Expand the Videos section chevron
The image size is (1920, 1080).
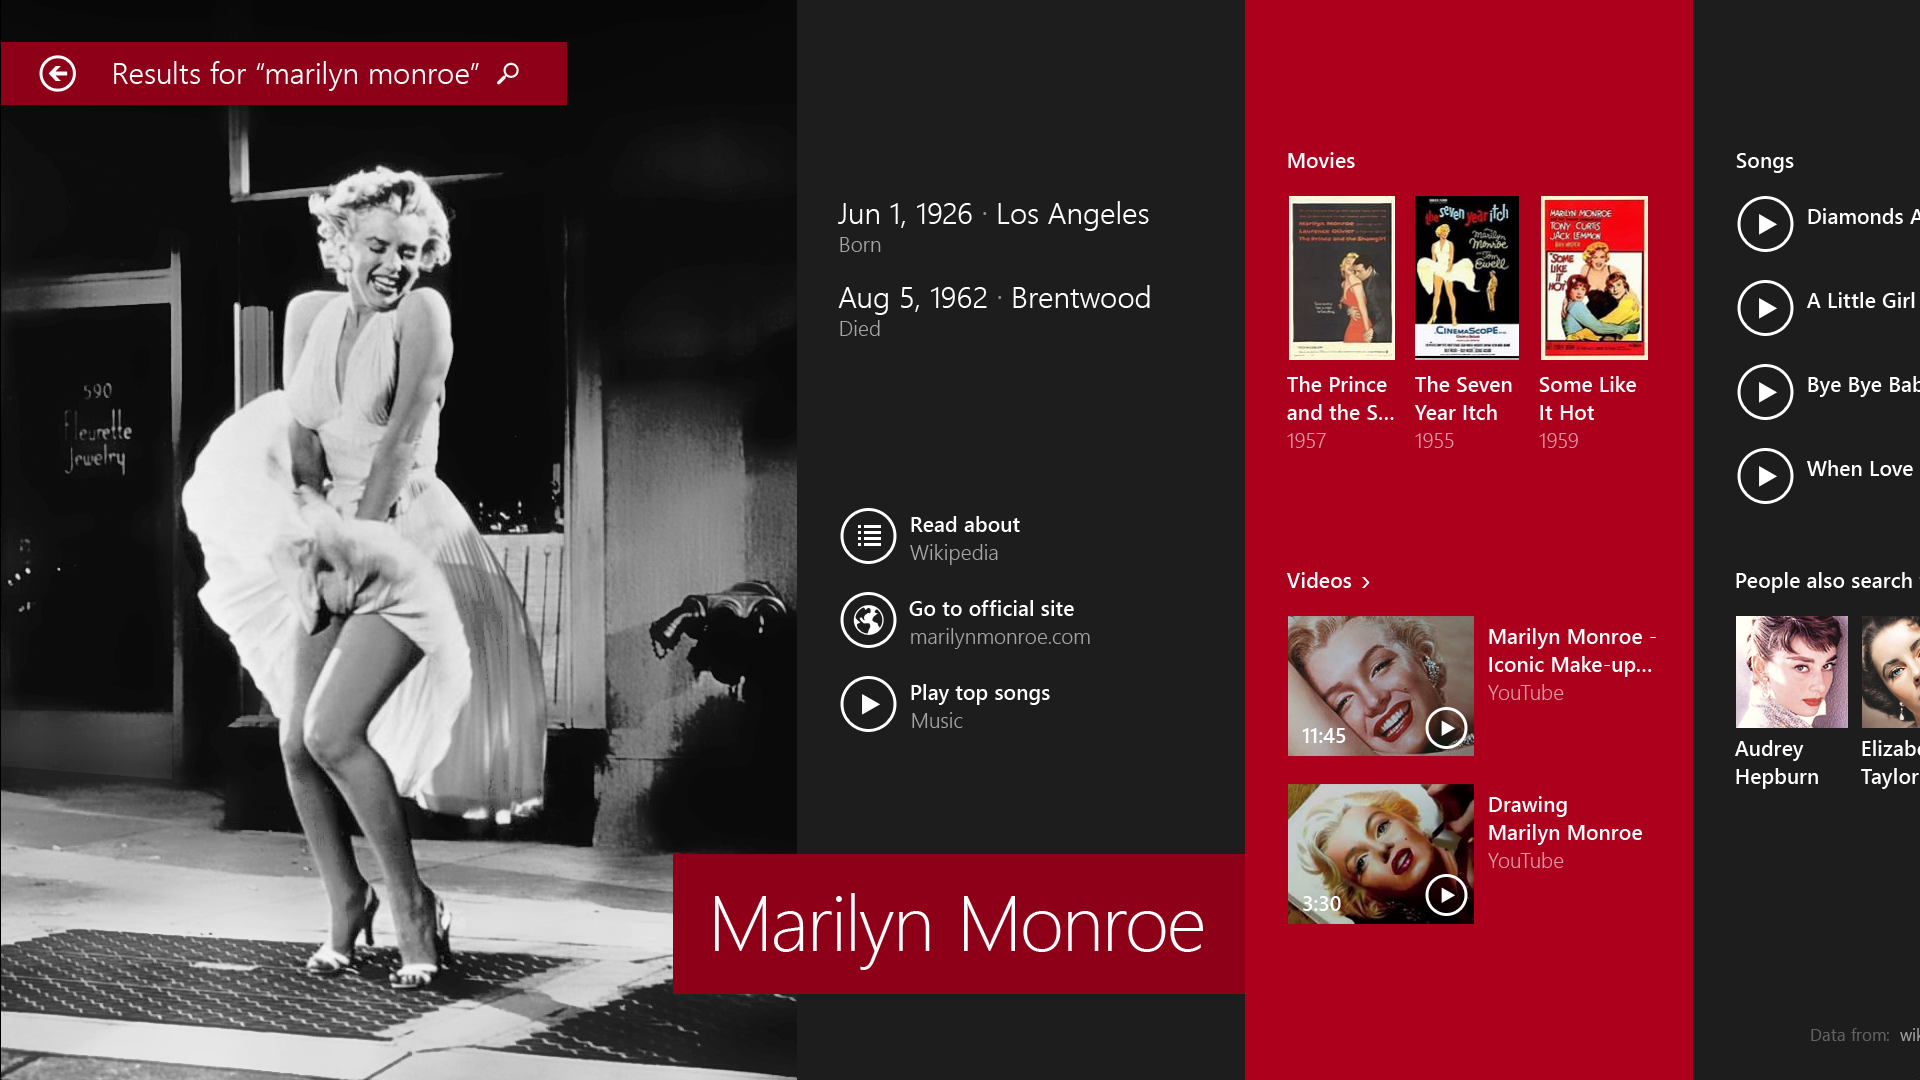[1366, 582]
